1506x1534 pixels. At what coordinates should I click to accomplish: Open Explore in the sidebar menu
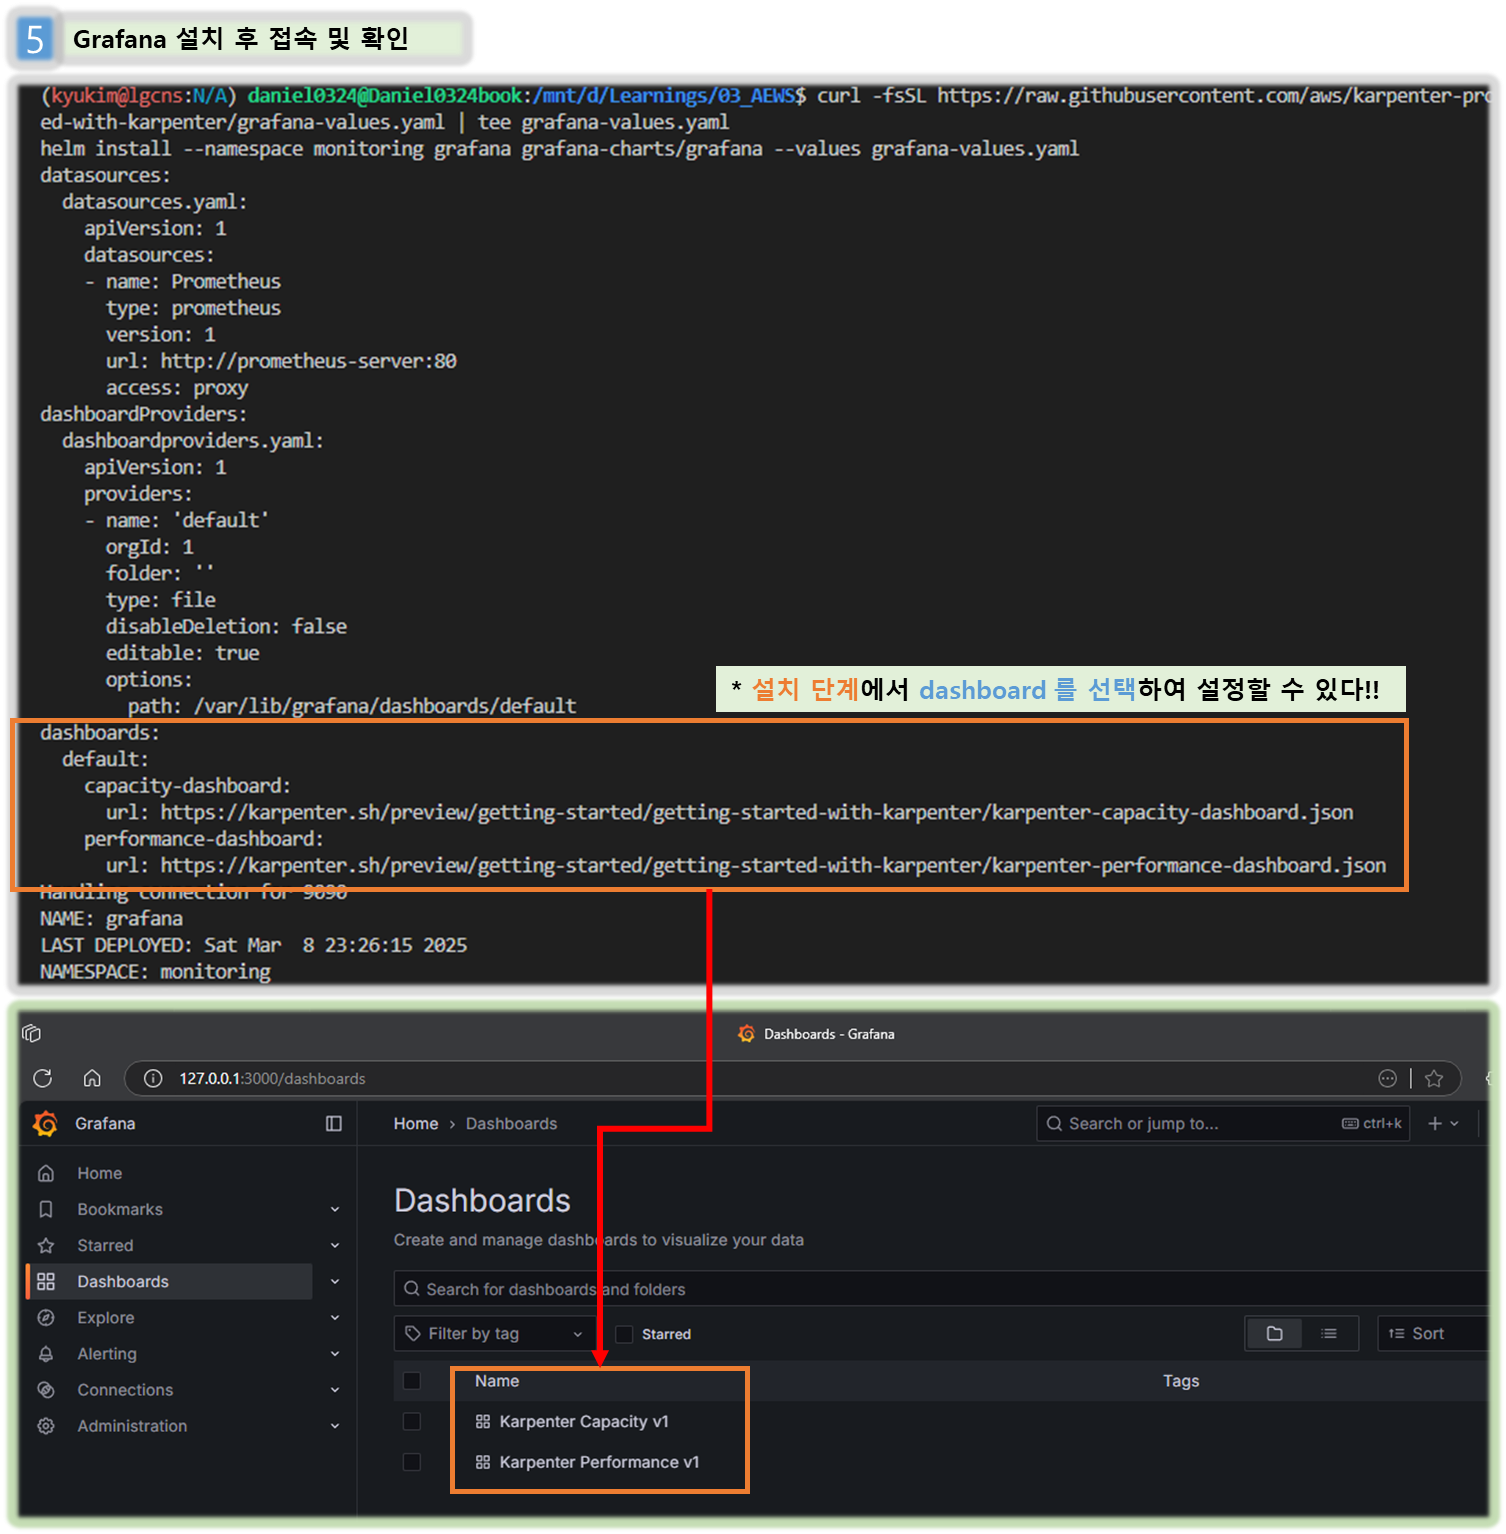[106, 1317]
